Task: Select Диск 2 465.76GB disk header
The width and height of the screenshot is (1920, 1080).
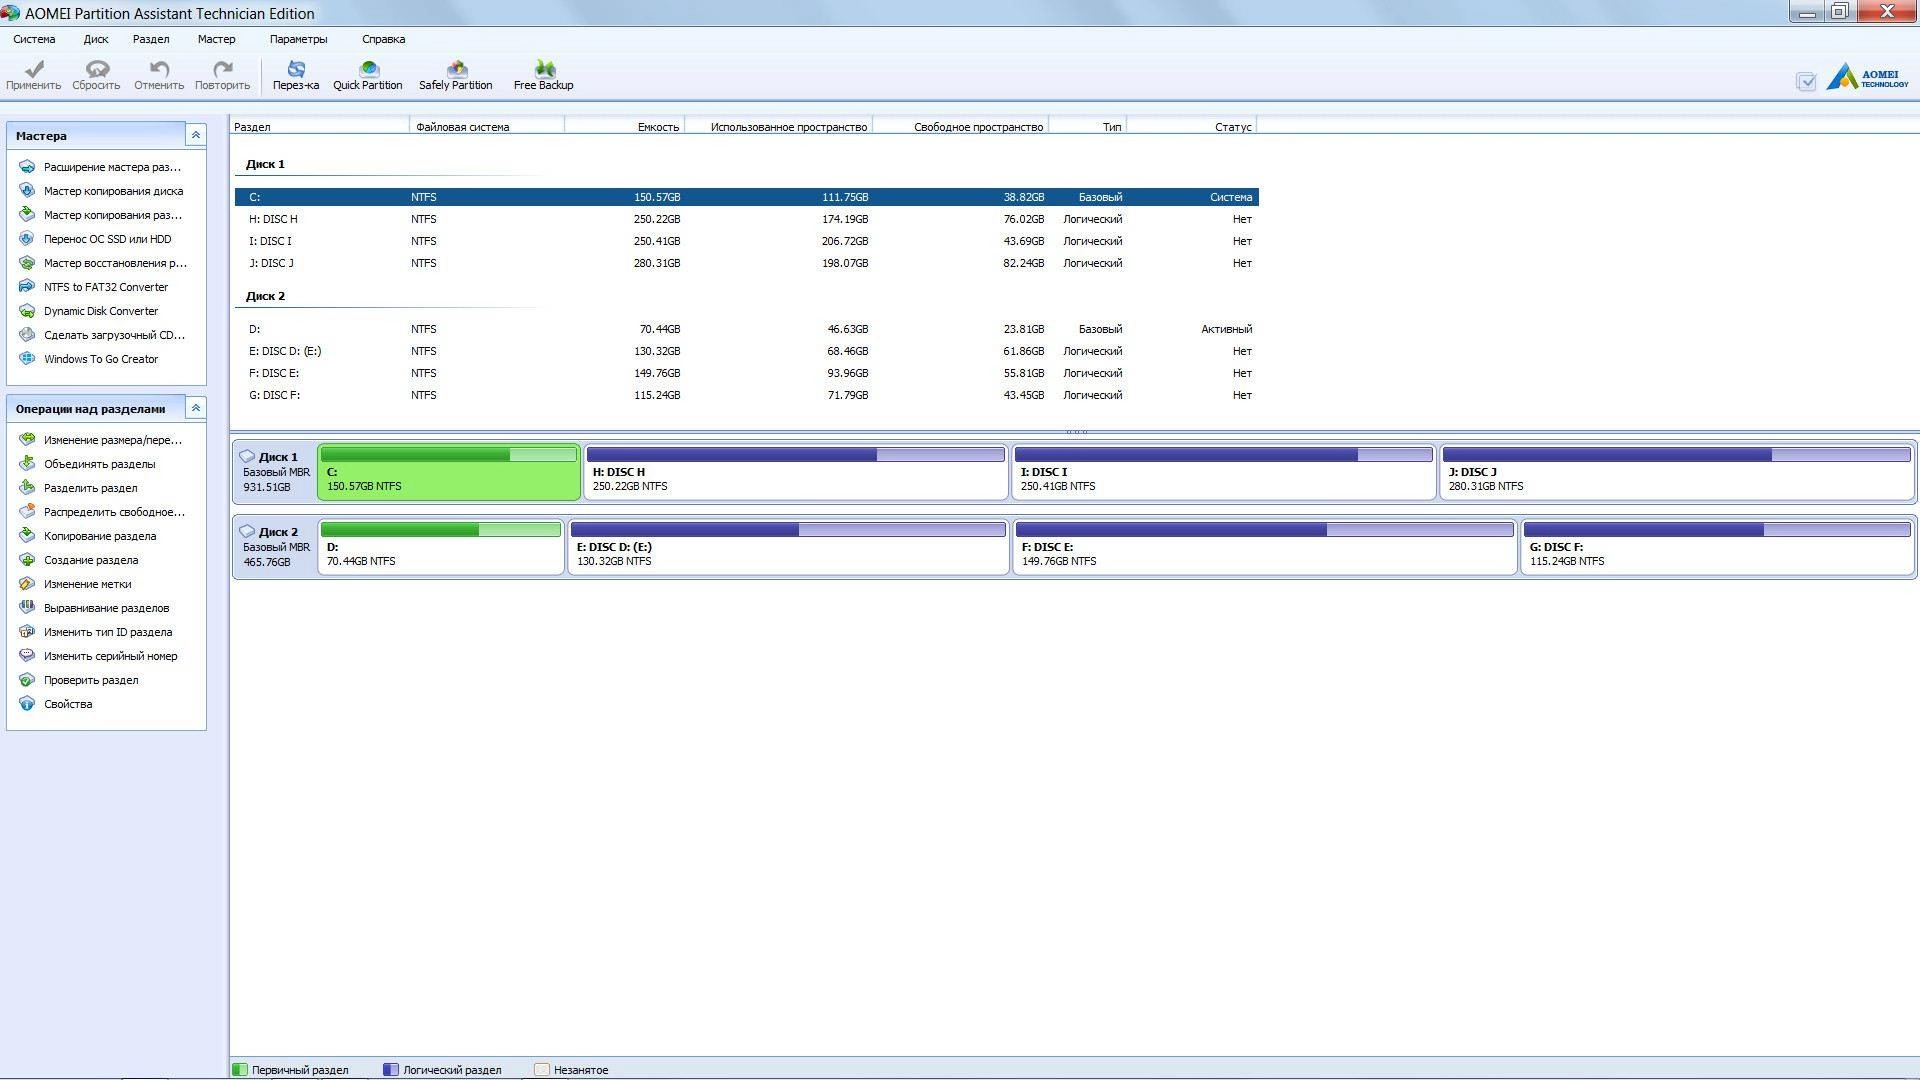Action: tap(275, 547)
